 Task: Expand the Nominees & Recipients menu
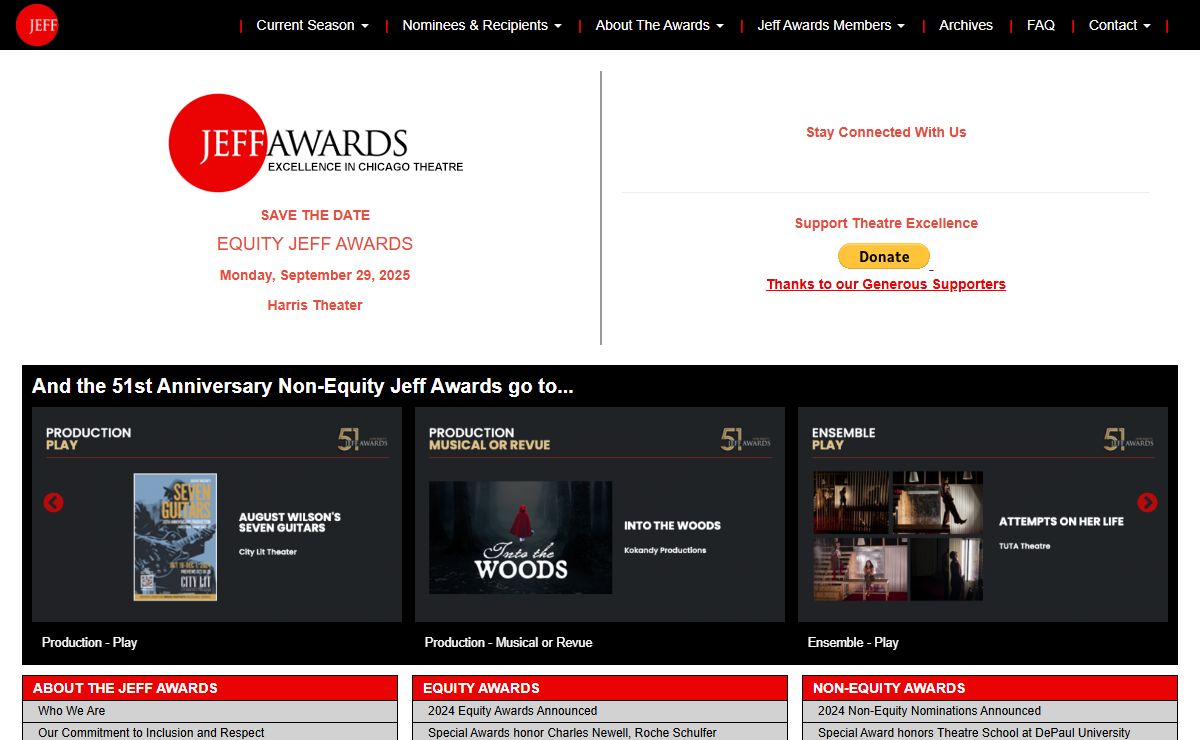pyautogui.click(x=482, y=25)
